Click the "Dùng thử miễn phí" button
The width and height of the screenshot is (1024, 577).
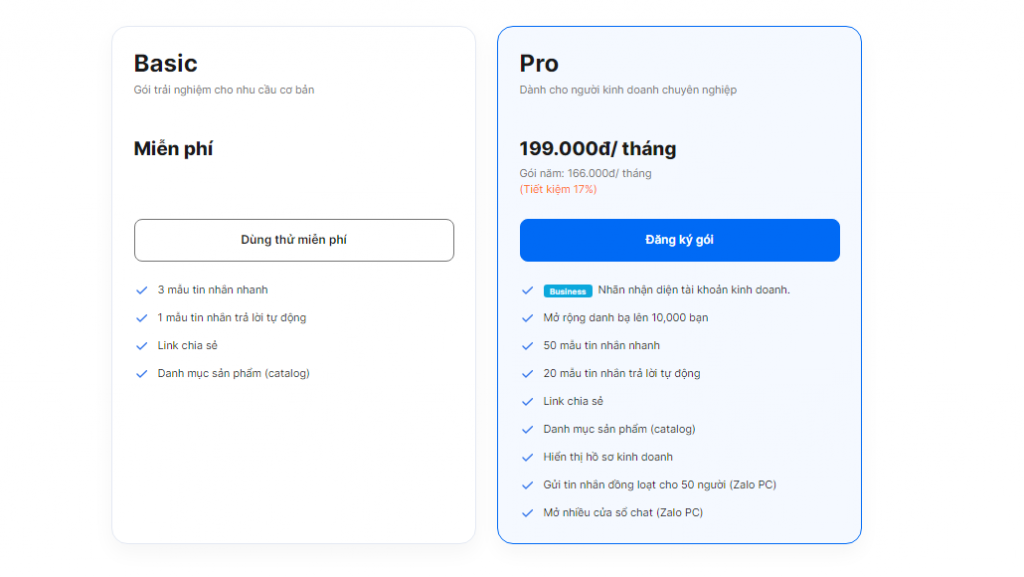[x=294, y=240]
